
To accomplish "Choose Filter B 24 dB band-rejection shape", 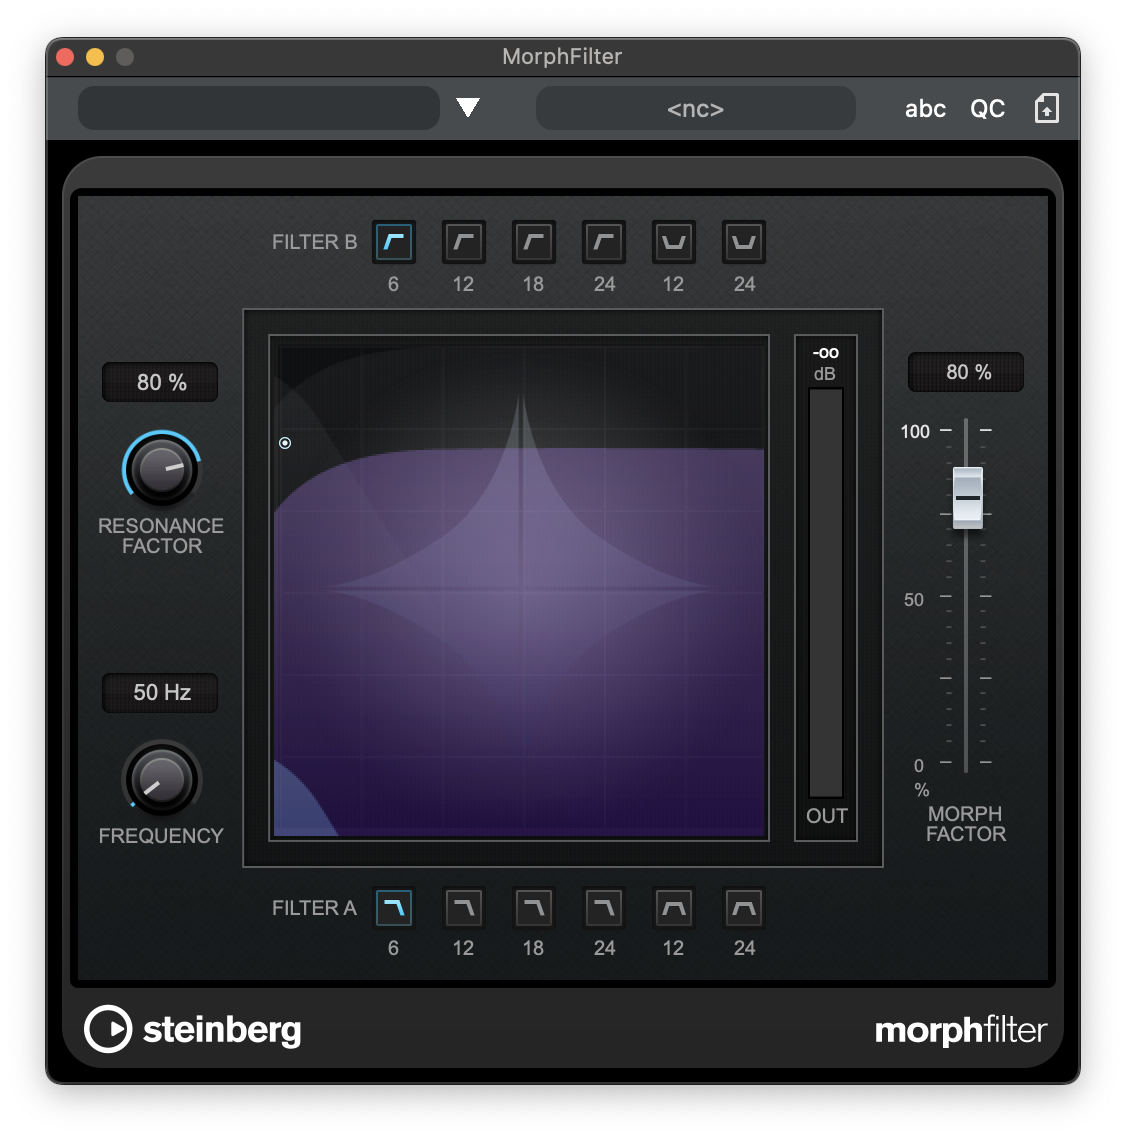I will point(744,242).
